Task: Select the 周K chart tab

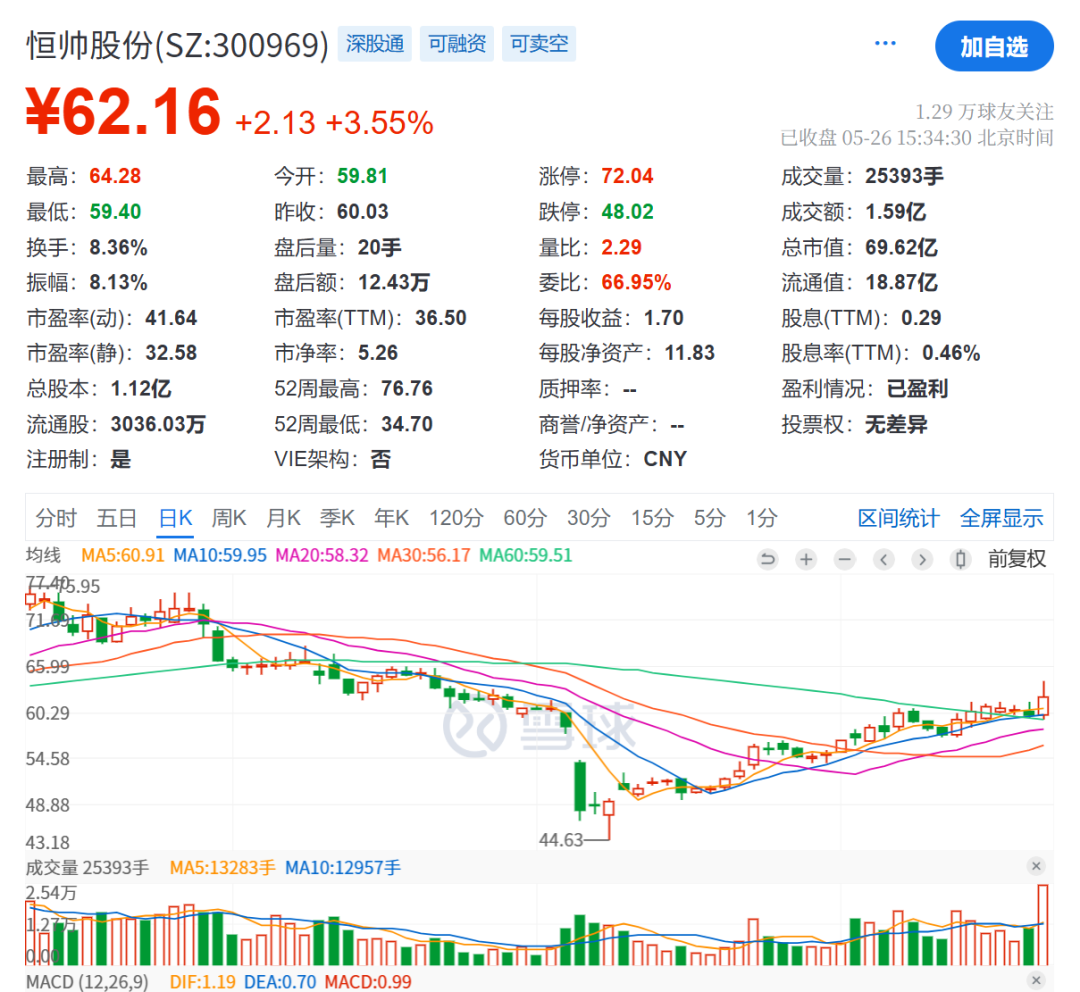Action: tap(229, 518)
